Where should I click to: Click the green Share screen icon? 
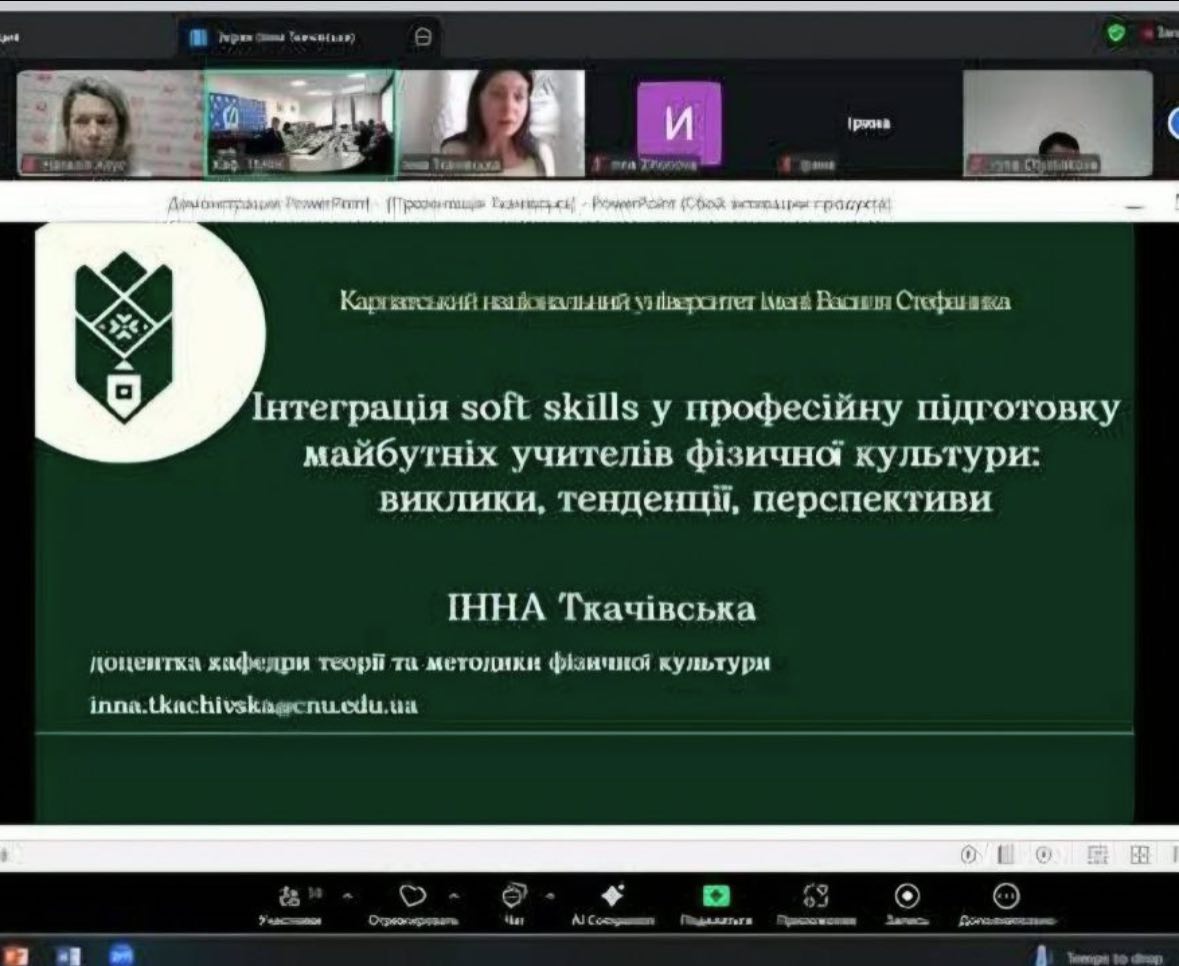pyautogui.click(x=716, y=895)
